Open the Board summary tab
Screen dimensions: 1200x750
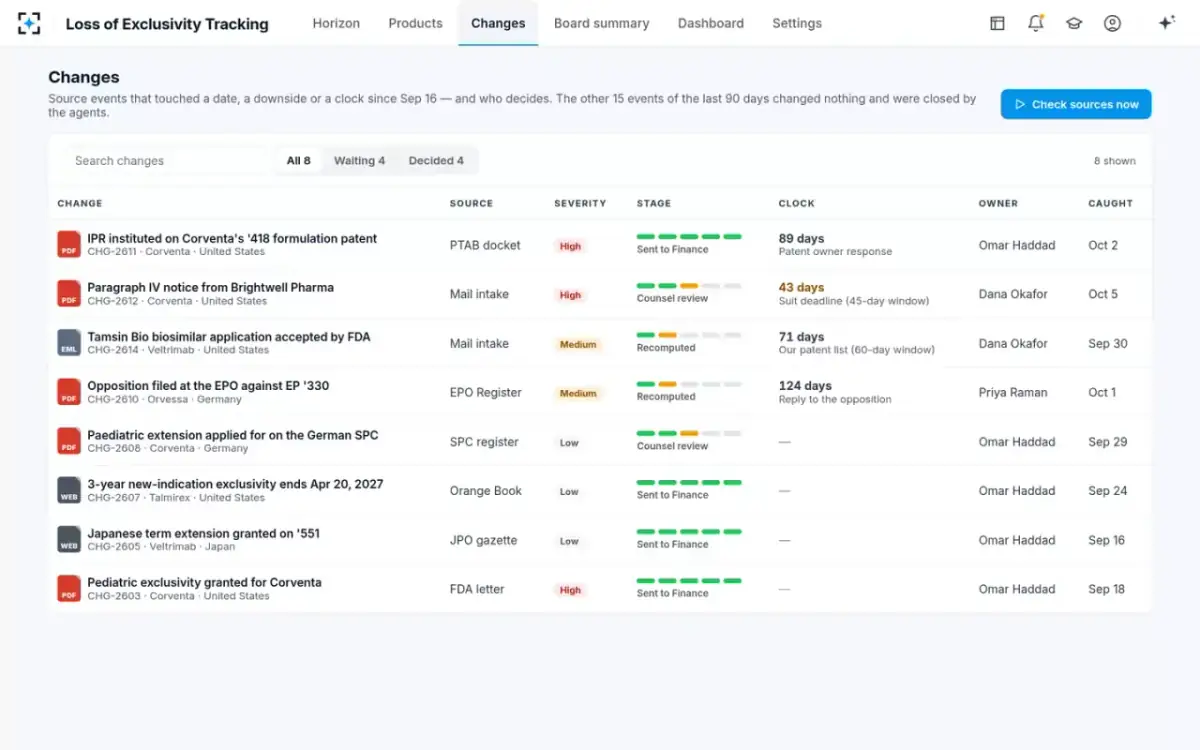(601, 23)
